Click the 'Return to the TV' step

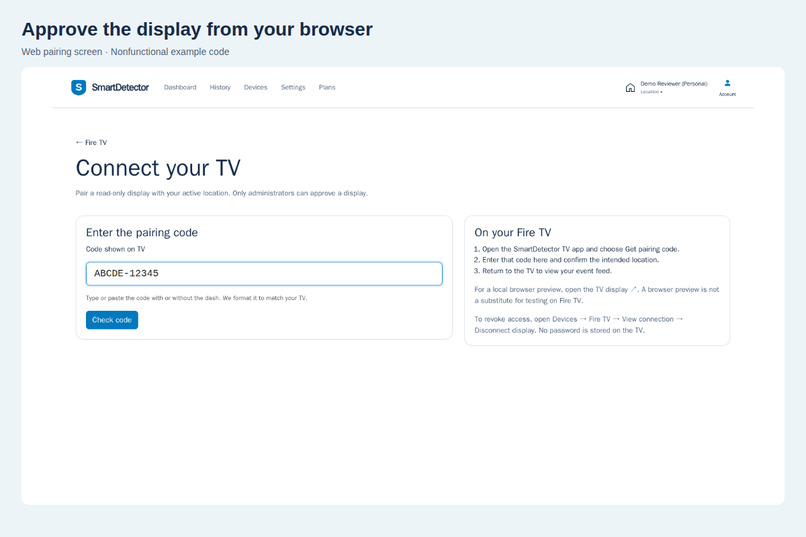543,271
